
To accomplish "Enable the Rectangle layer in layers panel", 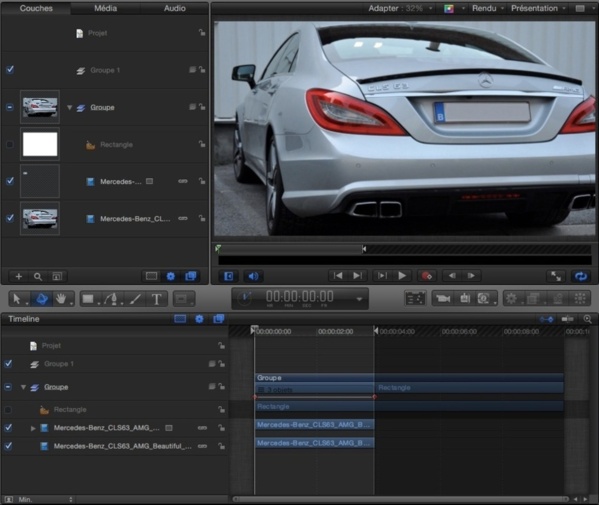I will coord(10,144).
